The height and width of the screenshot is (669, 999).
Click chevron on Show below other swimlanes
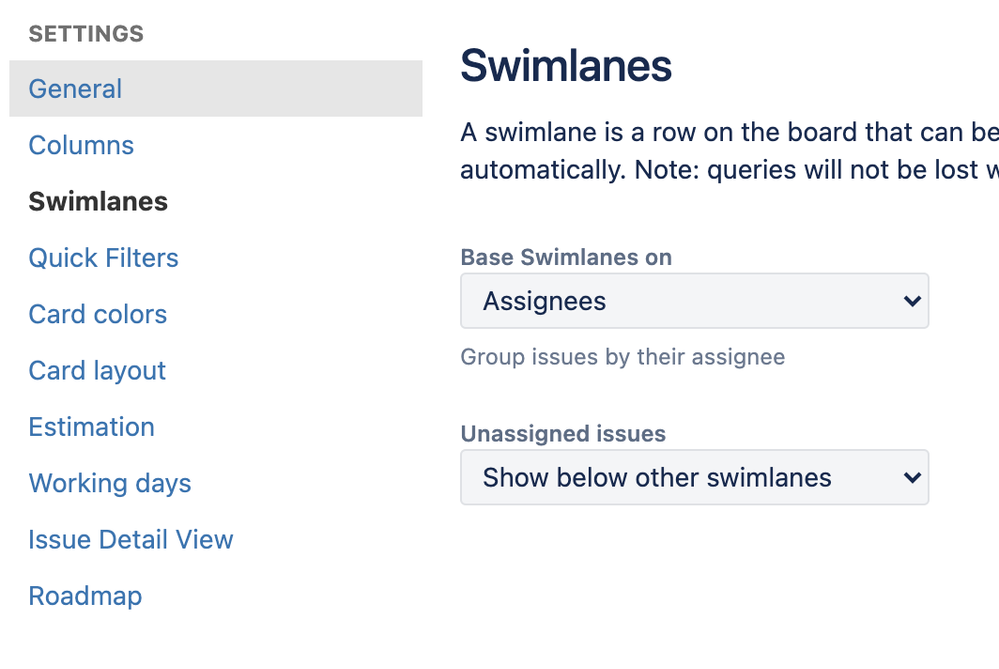[911, 477]
